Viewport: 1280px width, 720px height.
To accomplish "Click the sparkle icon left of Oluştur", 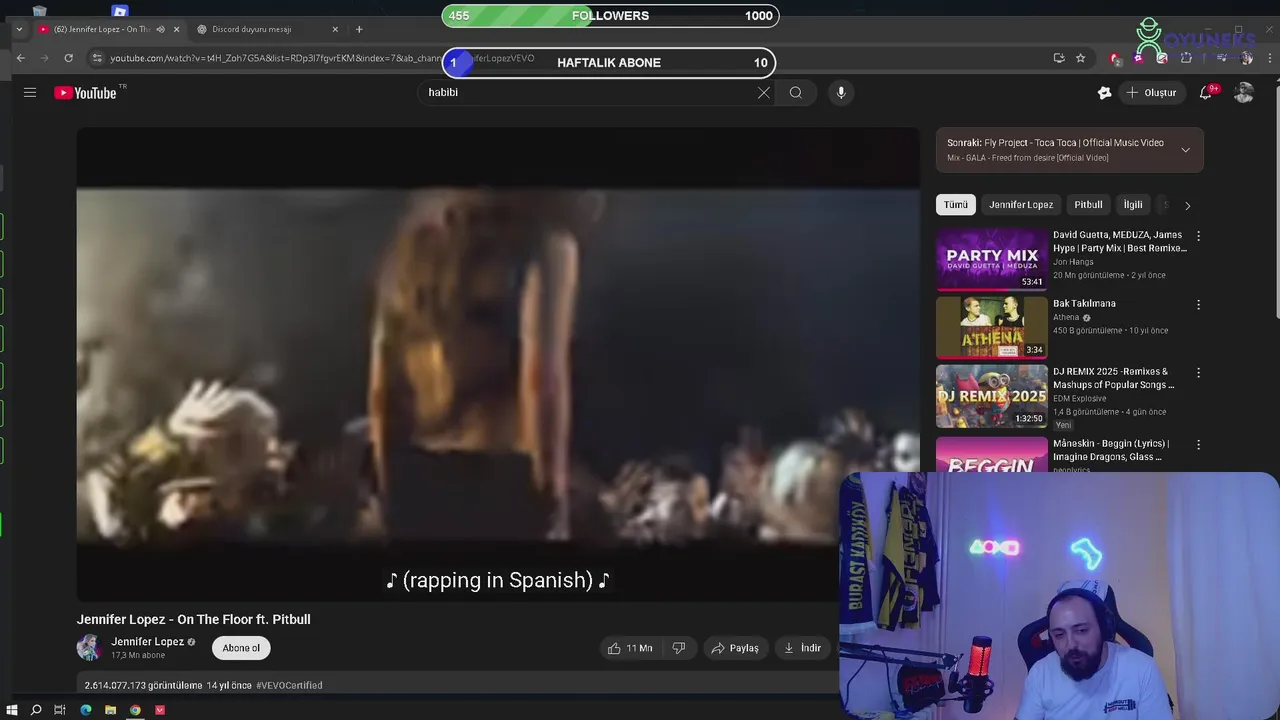I will point(1104,92).
